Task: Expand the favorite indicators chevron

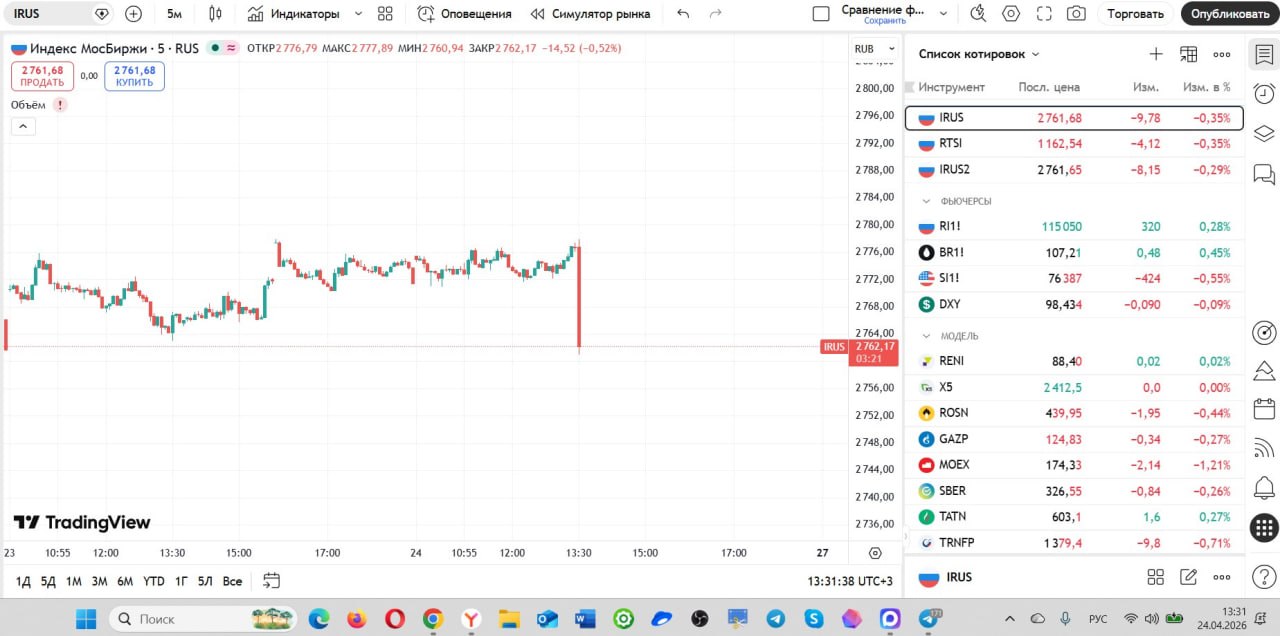Action: point(359,14)
